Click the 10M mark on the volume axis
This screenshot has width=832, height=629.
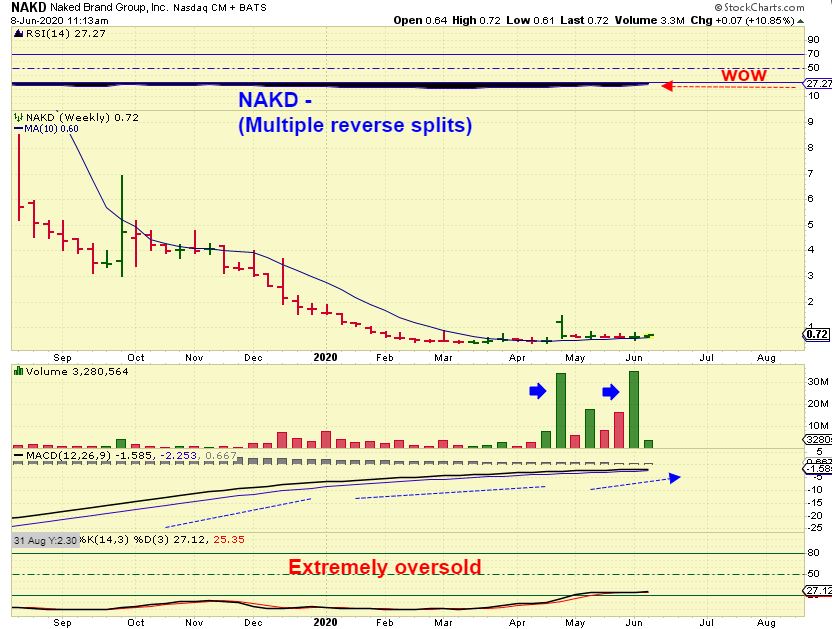pos(818,426)
